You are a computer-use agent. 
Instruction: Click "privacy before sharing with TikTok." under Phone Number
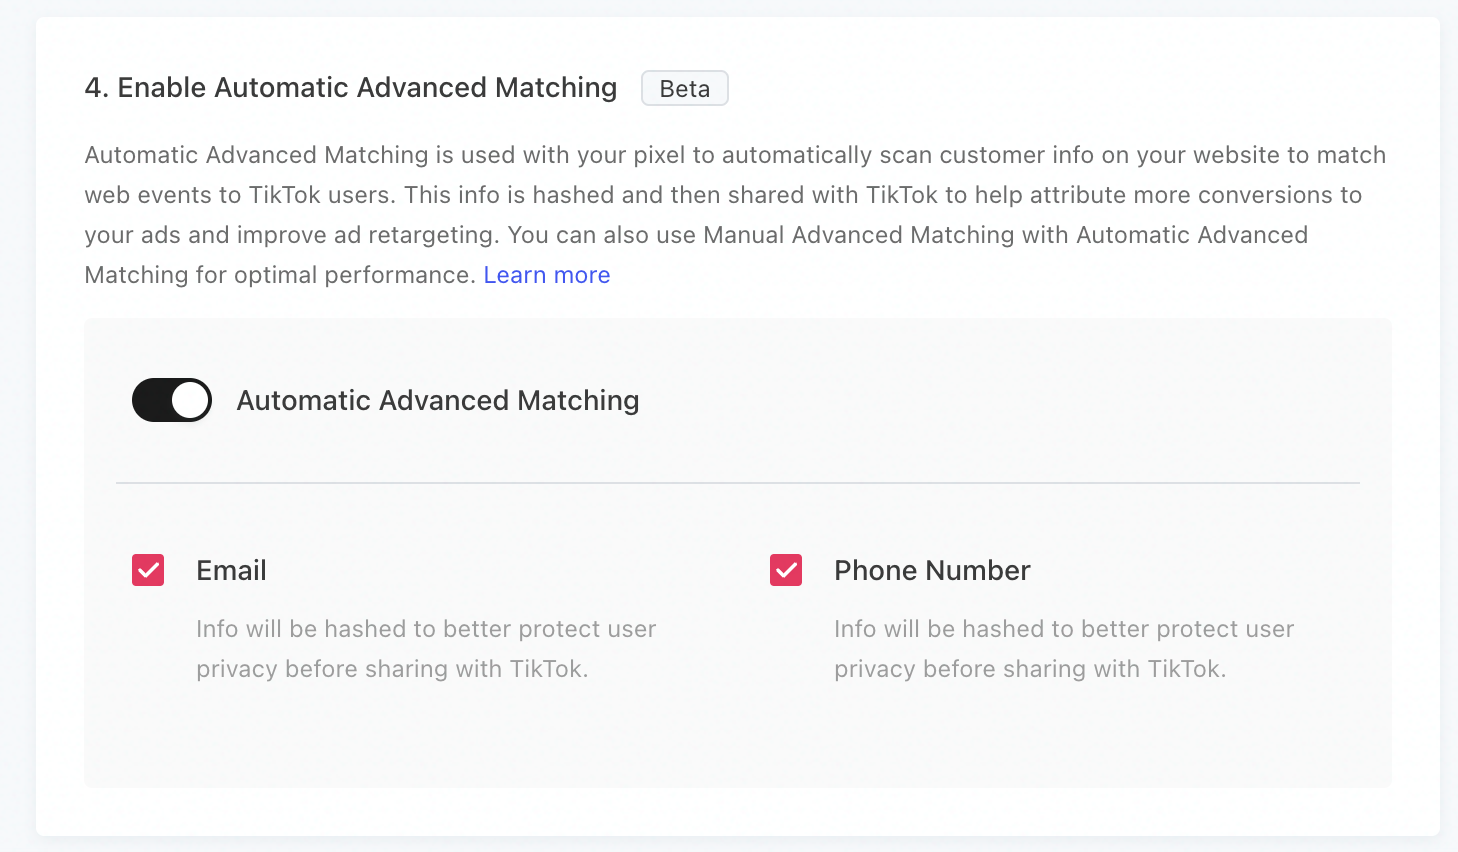(1030, 669)
